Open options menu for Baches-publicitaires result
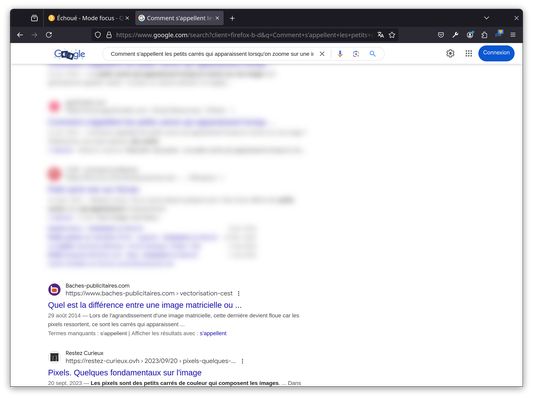This screenshot has height=398, width=533. click(x=239, y=293)
